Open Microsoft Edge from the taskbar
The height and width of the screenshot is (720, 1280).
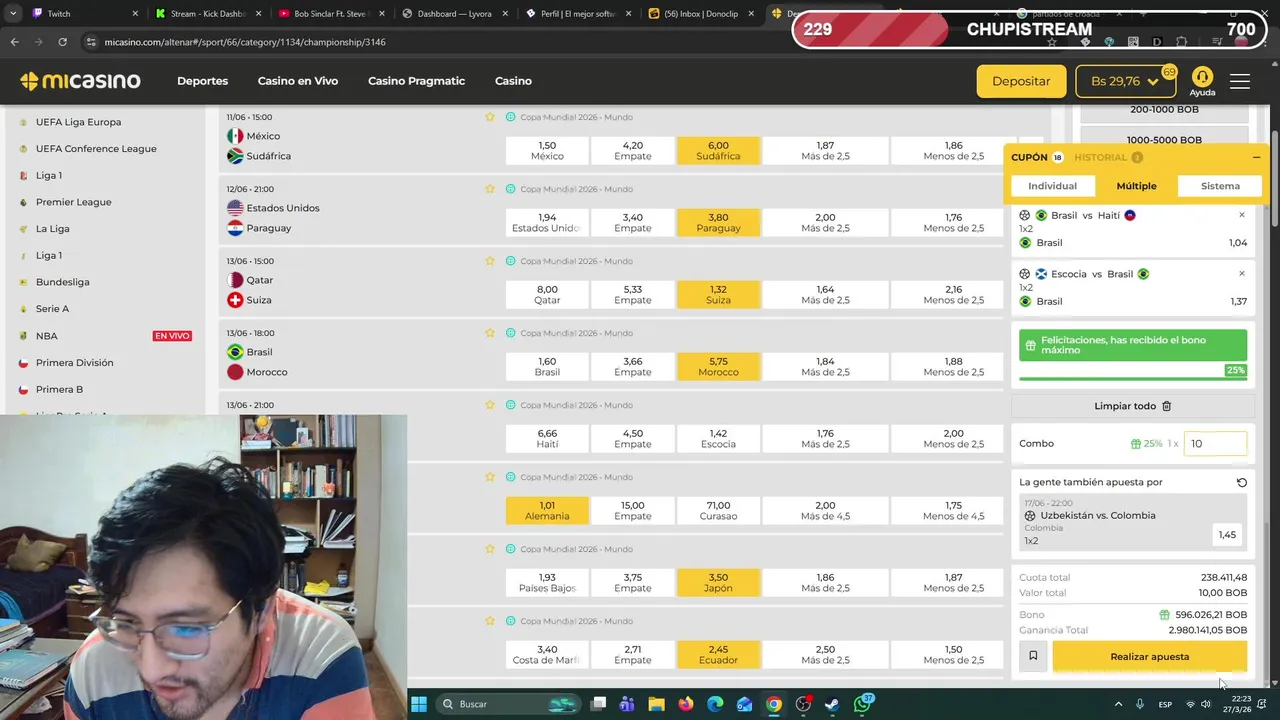click(x=715, y=704)
